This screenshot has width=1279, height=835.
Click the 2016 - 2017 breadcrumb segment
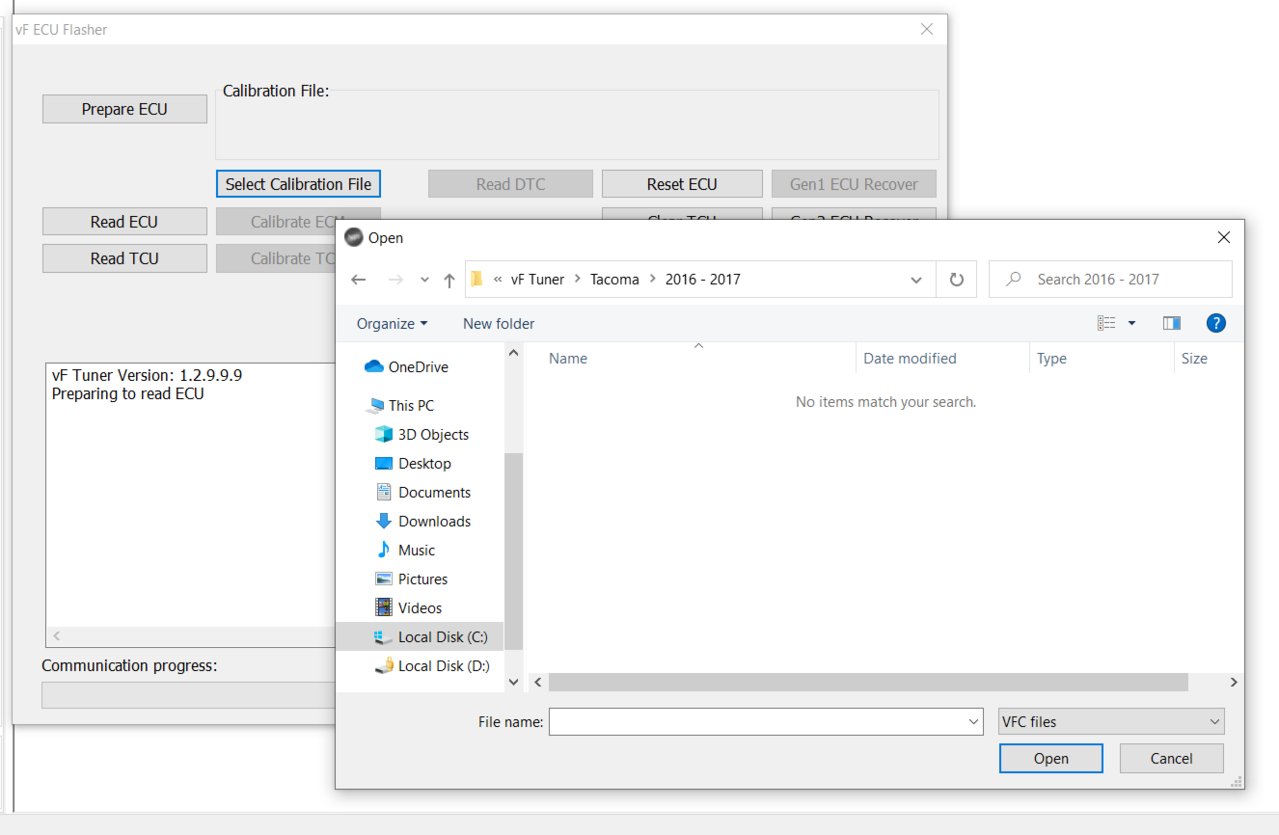click(703, 280)
